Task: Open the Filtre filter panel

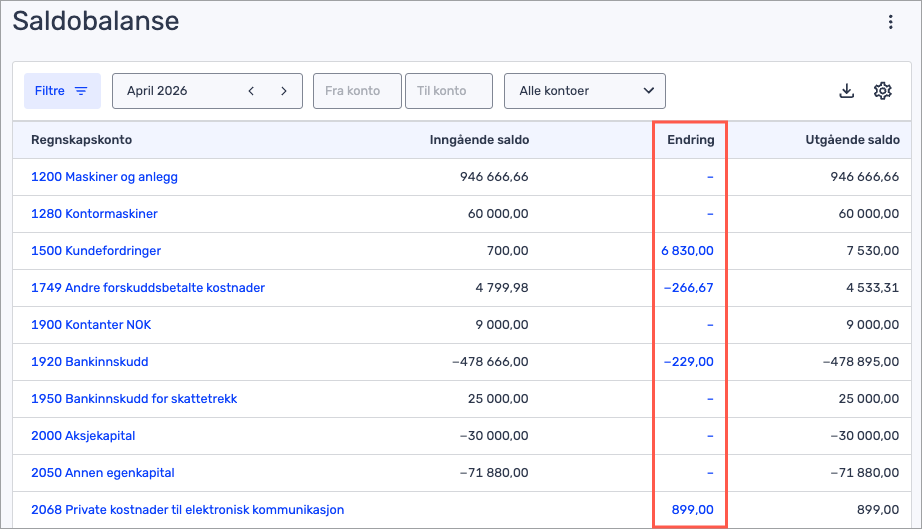Action: click(62, 91)
